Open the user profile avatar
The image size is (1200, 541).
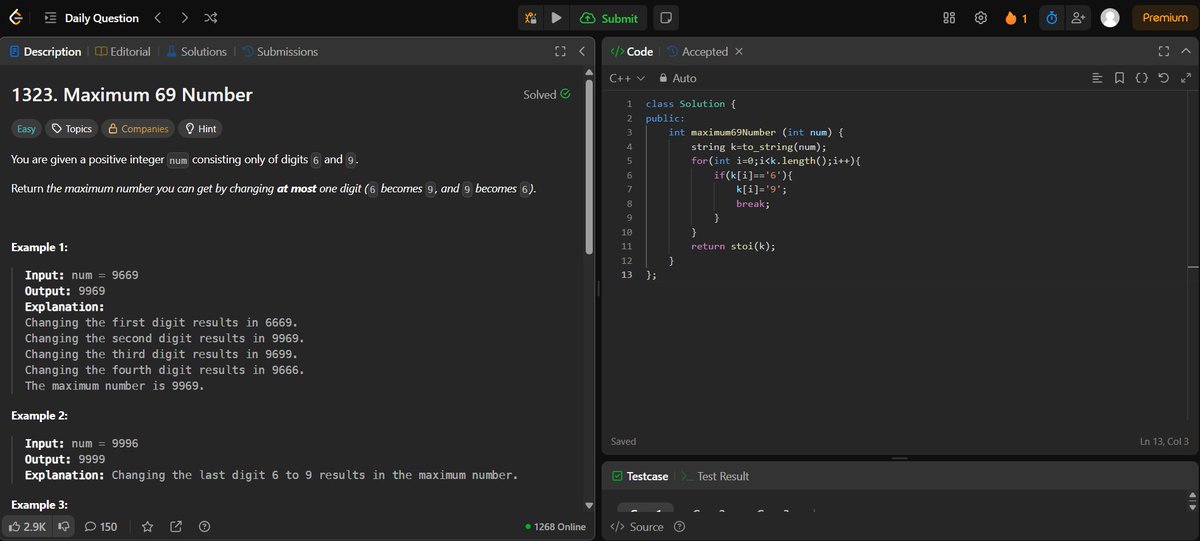tap(1110, 18)
